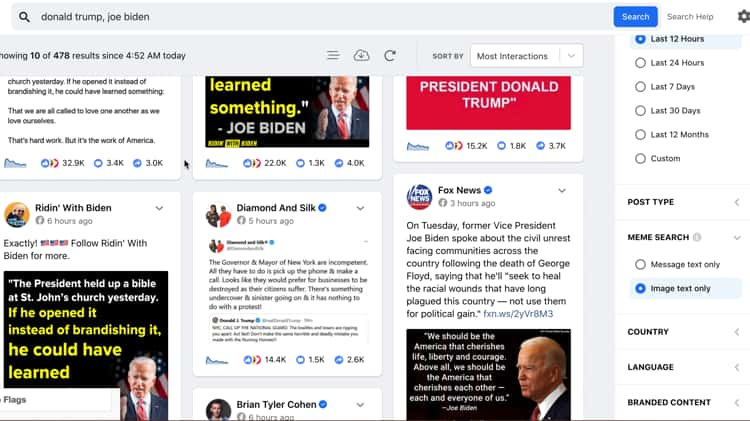Expand the Country filter section
This screenshot has height=421, width=750.
click(737, 332)
